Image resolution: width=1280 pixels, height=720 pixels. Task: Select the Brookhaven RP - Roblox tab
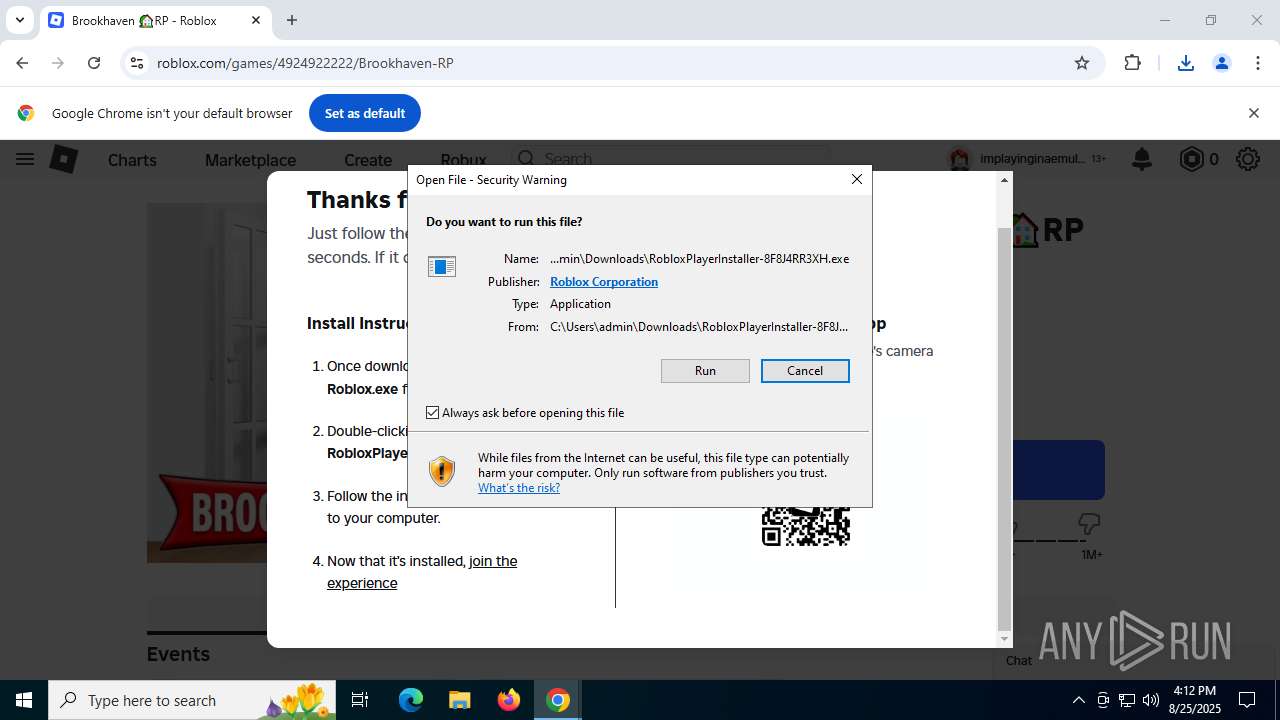[x=155, y=20]
